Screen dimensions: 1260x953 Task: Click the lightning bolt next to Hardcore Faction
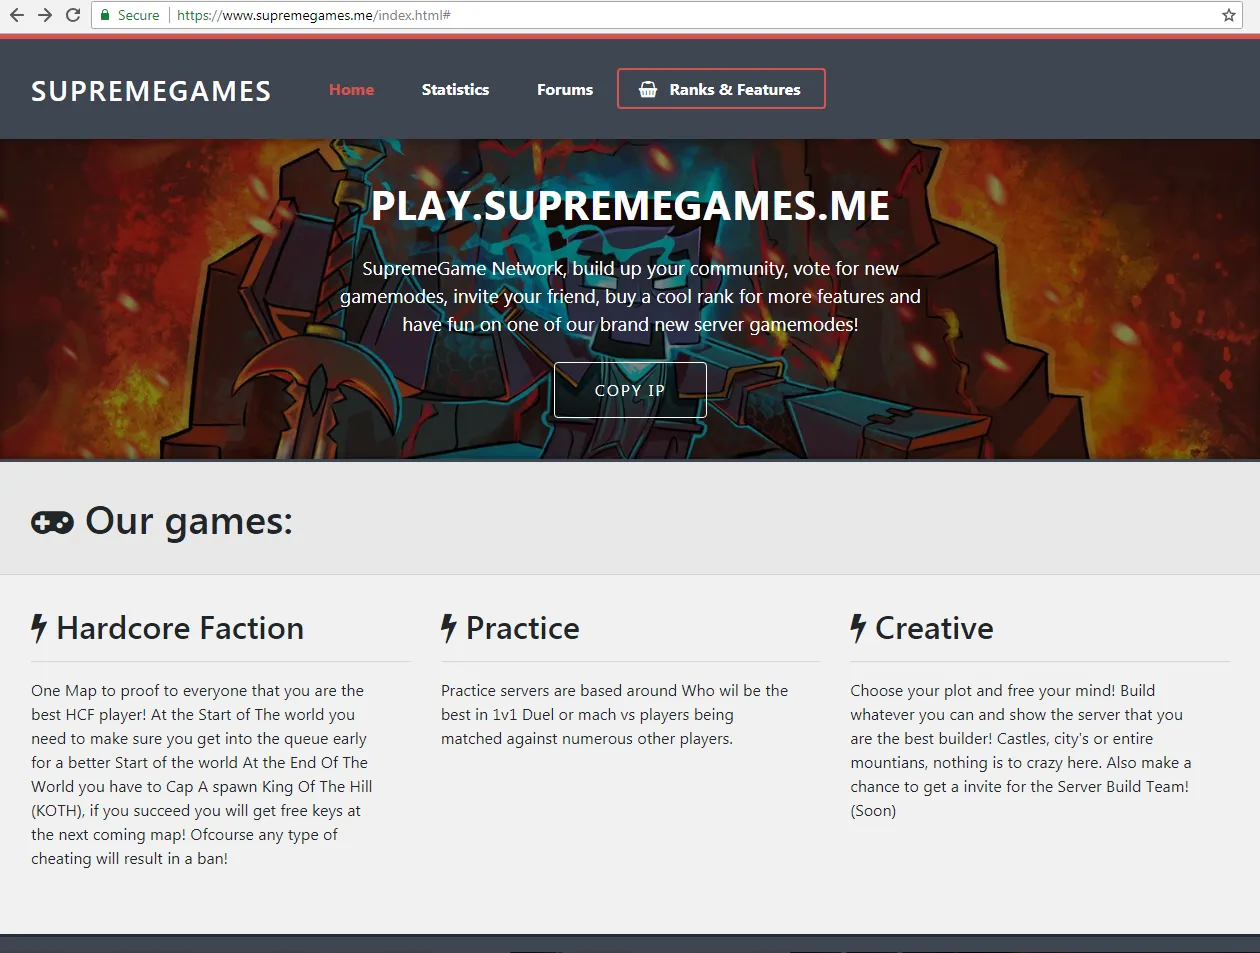tap(39, 628)
